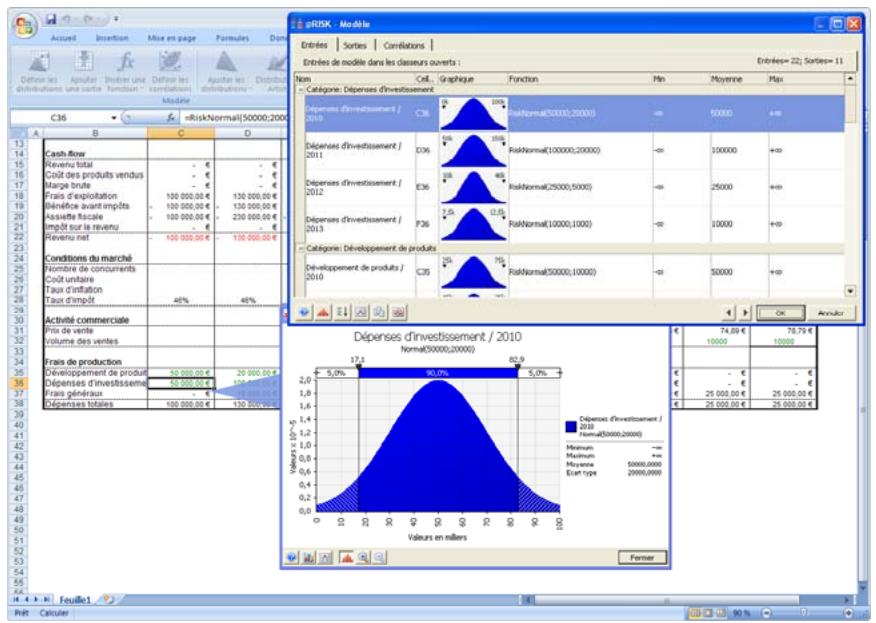Click the help icon in graph window
876x623 pixels.
[x=292, y=557]
